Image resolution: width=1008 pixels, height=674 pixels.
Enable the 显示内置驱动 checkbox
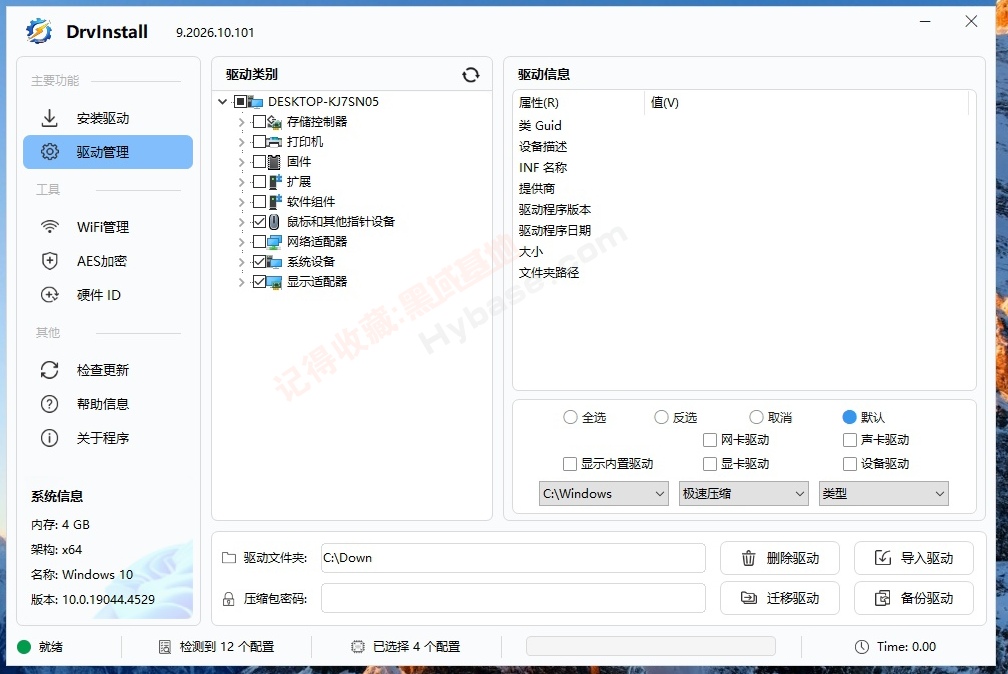pyautogui.click(x=570, y=464)
